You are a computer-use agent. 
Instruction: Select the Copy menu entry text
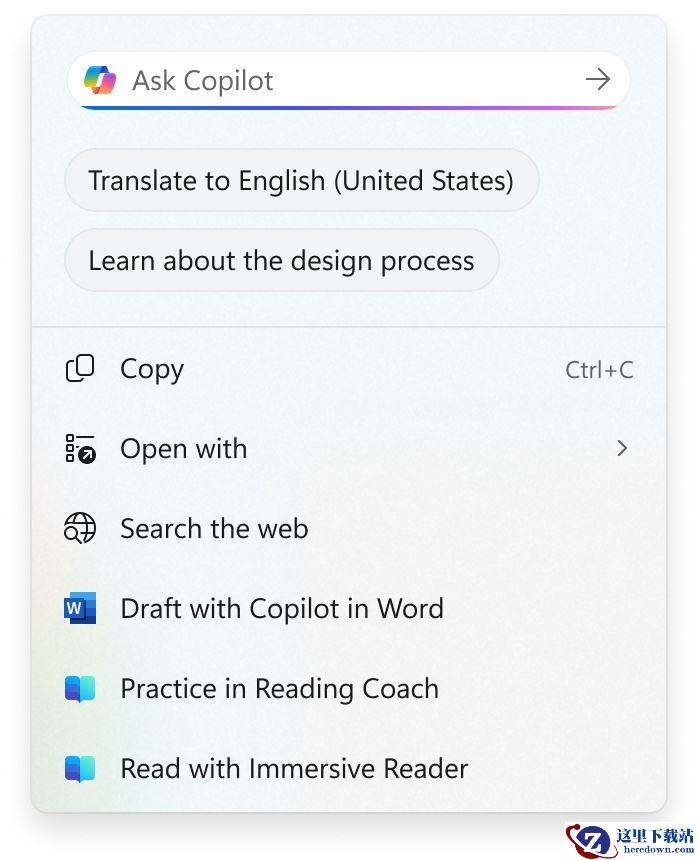152,369
